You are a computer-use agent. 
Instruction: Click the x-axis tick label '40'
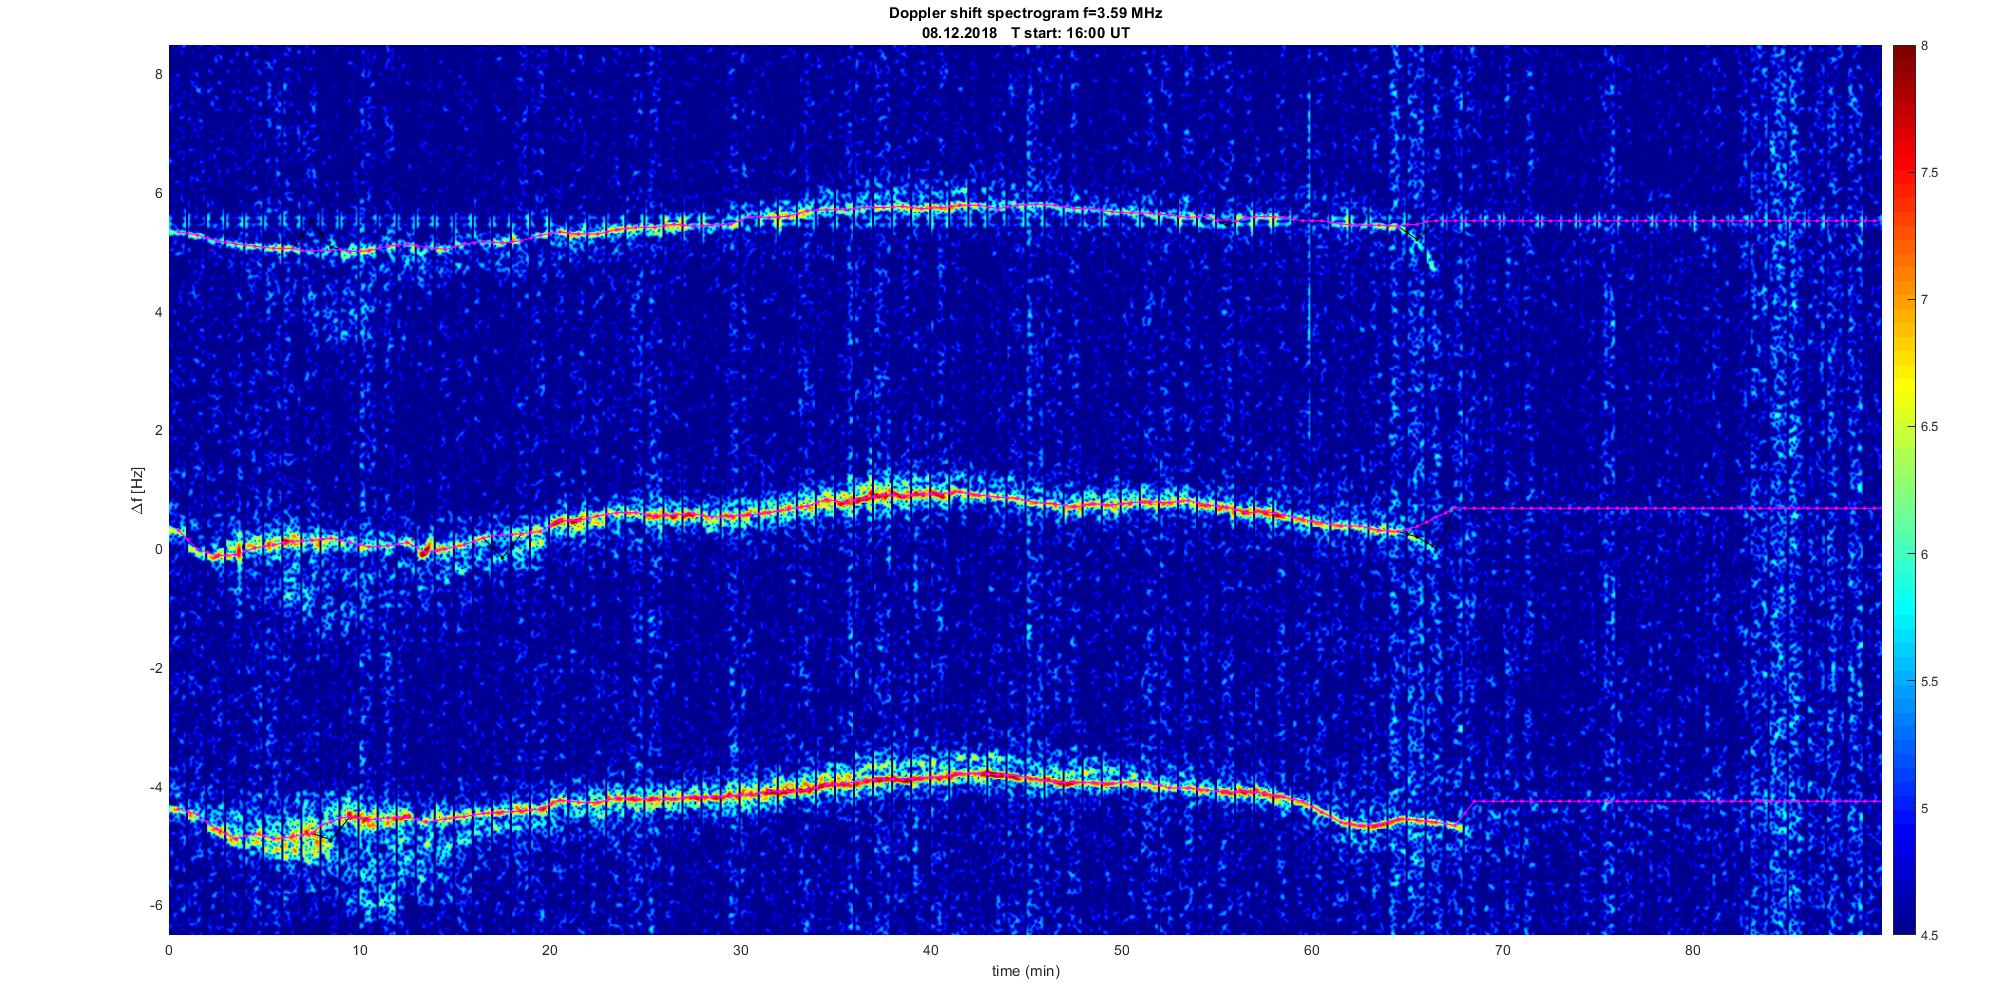pyautogui.click(x=931, y=950)
